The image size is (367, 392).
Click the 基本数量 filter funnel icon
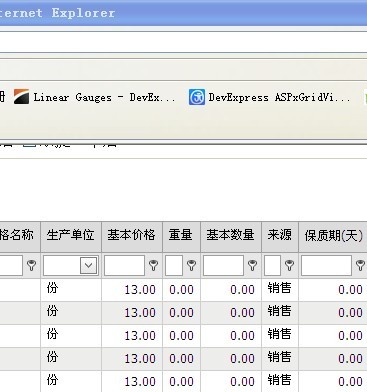pyautogui.click(x=252, y=265)
